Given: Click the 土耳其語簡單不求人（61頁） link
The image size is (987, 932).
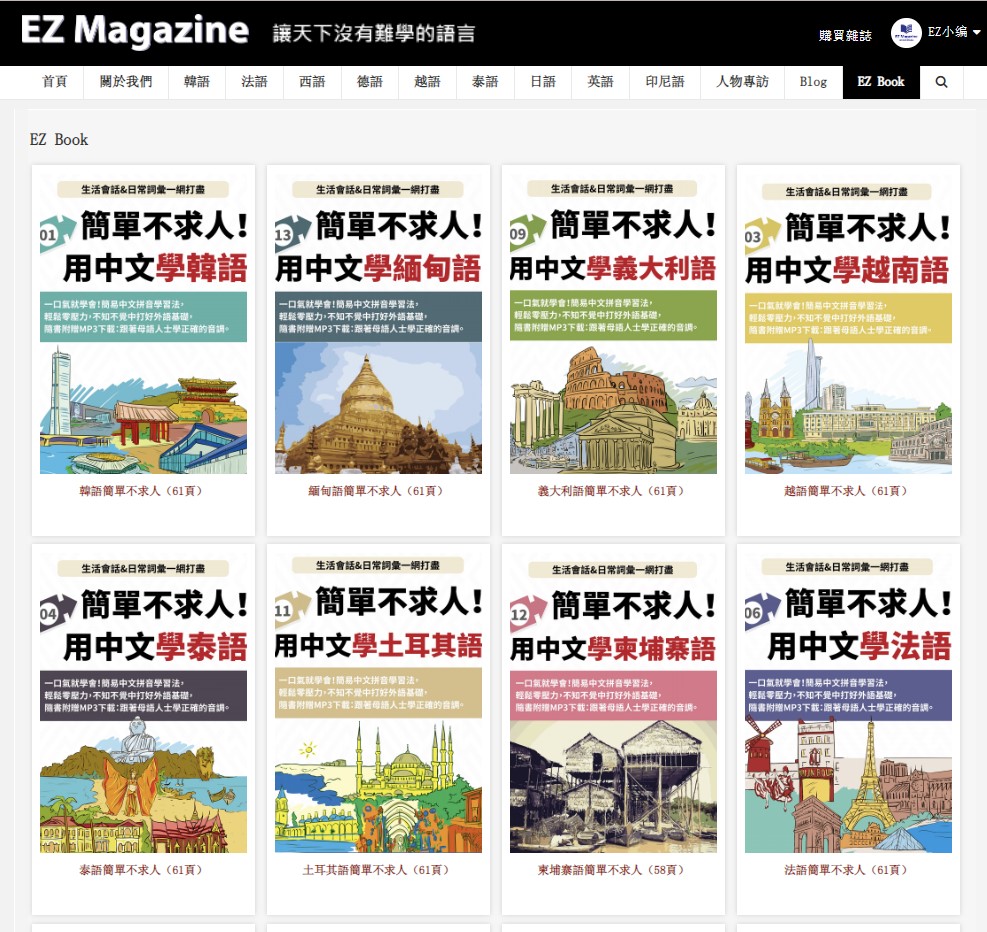Looking at the screenshot, I should [x=378, y=870].
